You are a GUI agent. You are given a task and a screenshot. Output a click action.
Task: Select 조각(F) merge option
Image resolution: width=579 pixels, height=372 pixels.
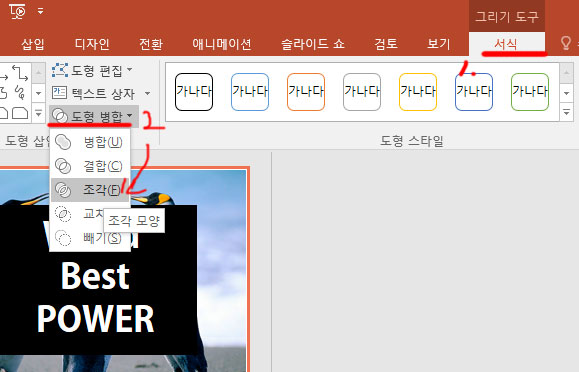coord(90,190)
